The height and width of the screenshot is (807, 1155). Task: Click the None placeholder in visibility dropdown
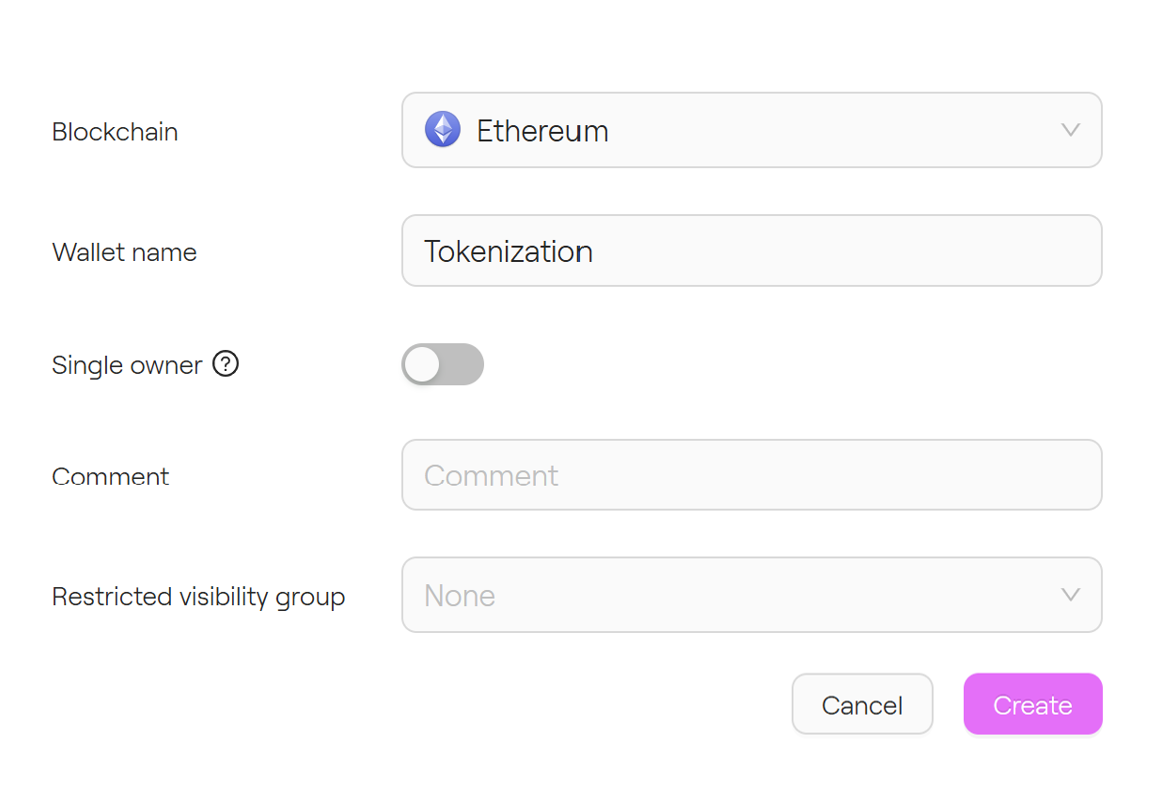pos(460,596)
